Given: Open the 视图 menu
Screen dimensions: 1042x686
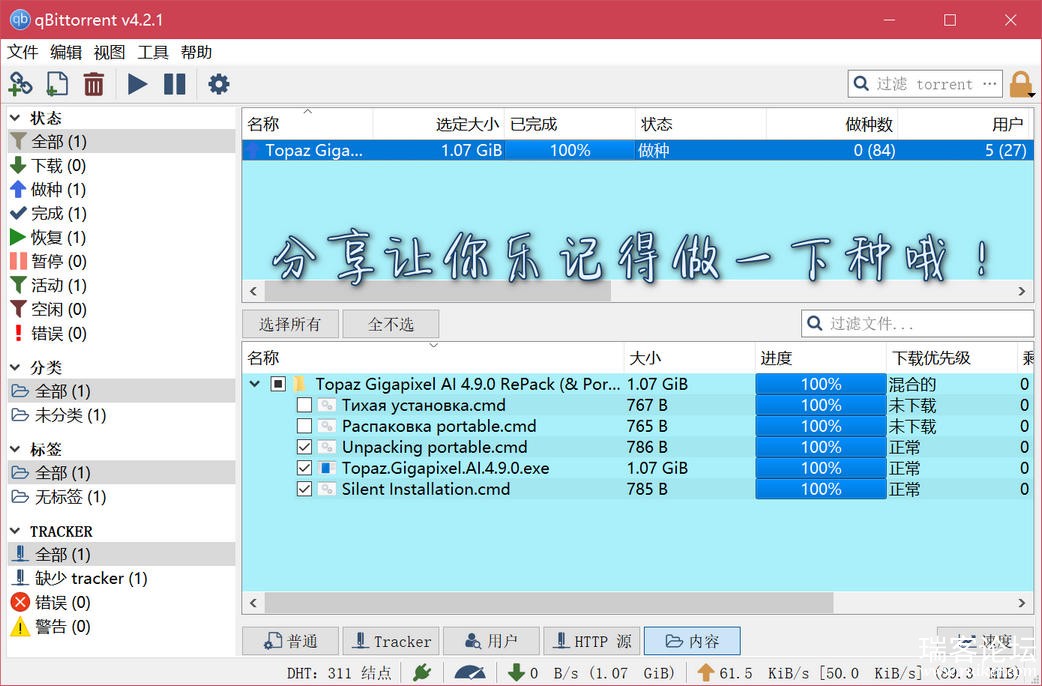Looking at the screenshot, I should 110,52.
